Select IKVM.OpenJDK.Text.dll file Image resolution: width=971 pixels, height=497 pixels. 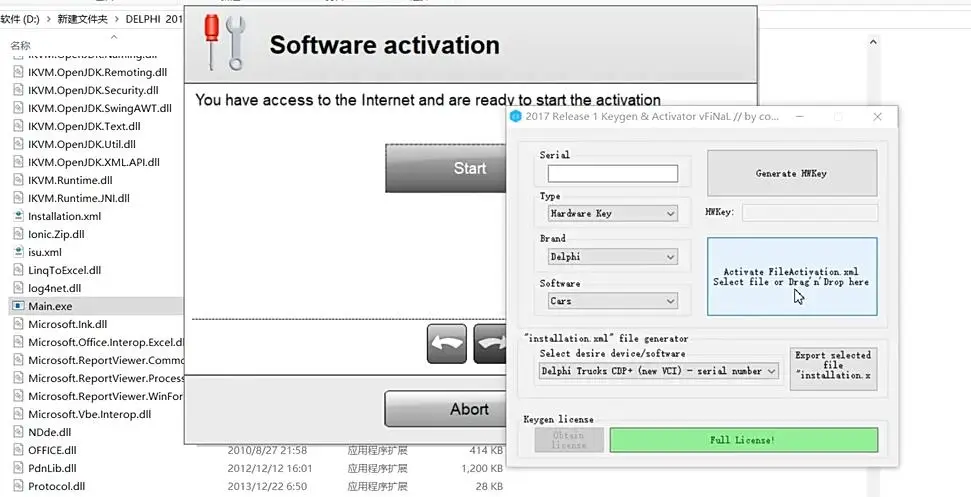coord(84,126)
